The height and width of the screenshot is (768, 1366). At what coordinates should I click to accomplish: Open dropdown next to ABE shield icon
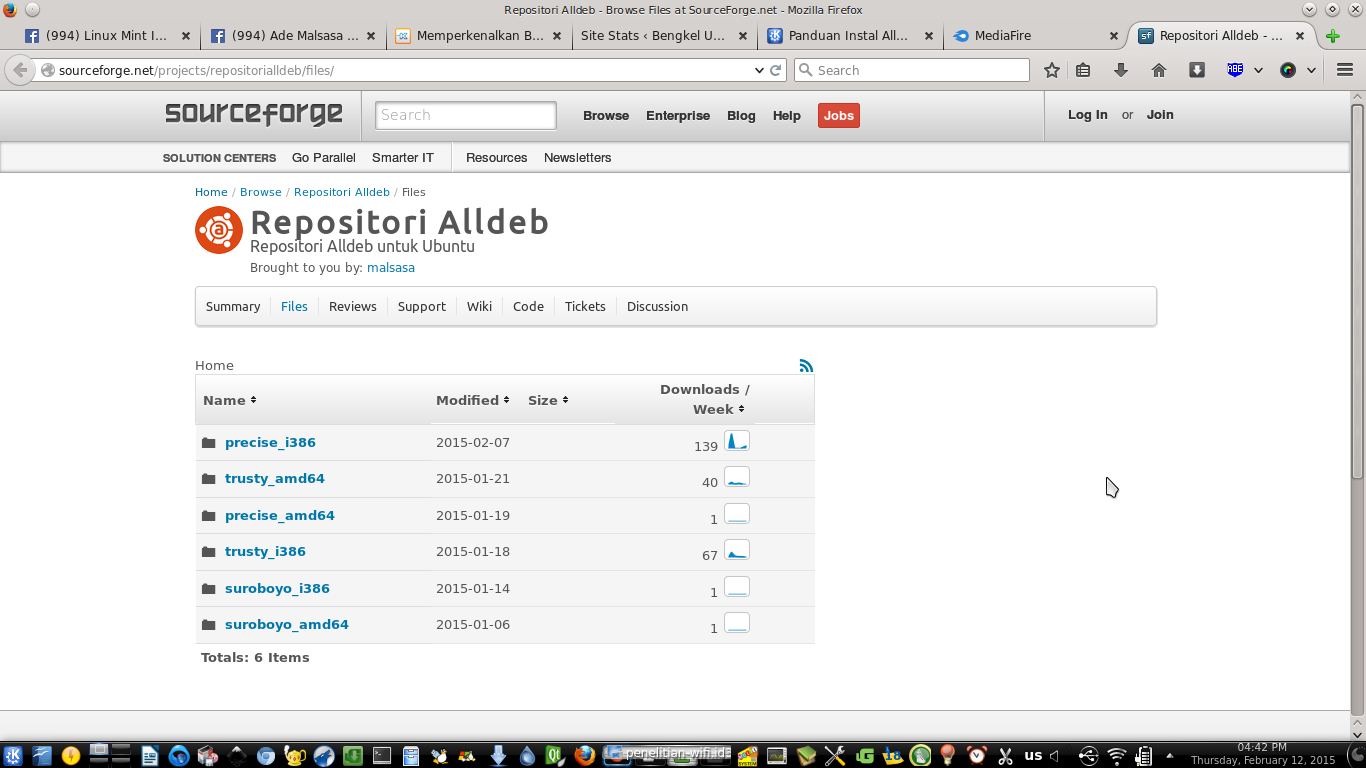coord(1258,71)
